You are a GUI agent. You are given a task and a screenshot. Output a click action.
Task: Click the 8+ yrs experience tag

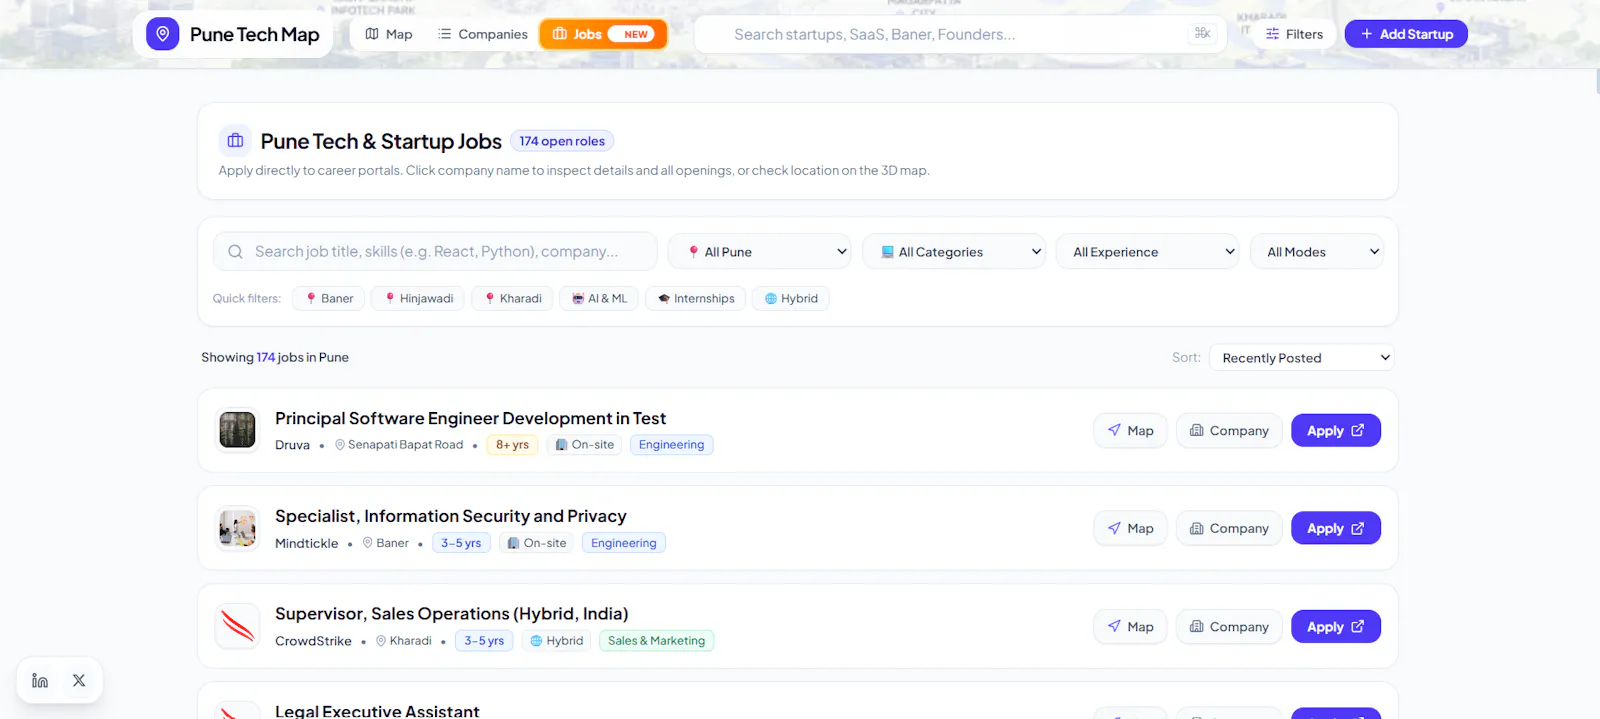pos(513,445)
